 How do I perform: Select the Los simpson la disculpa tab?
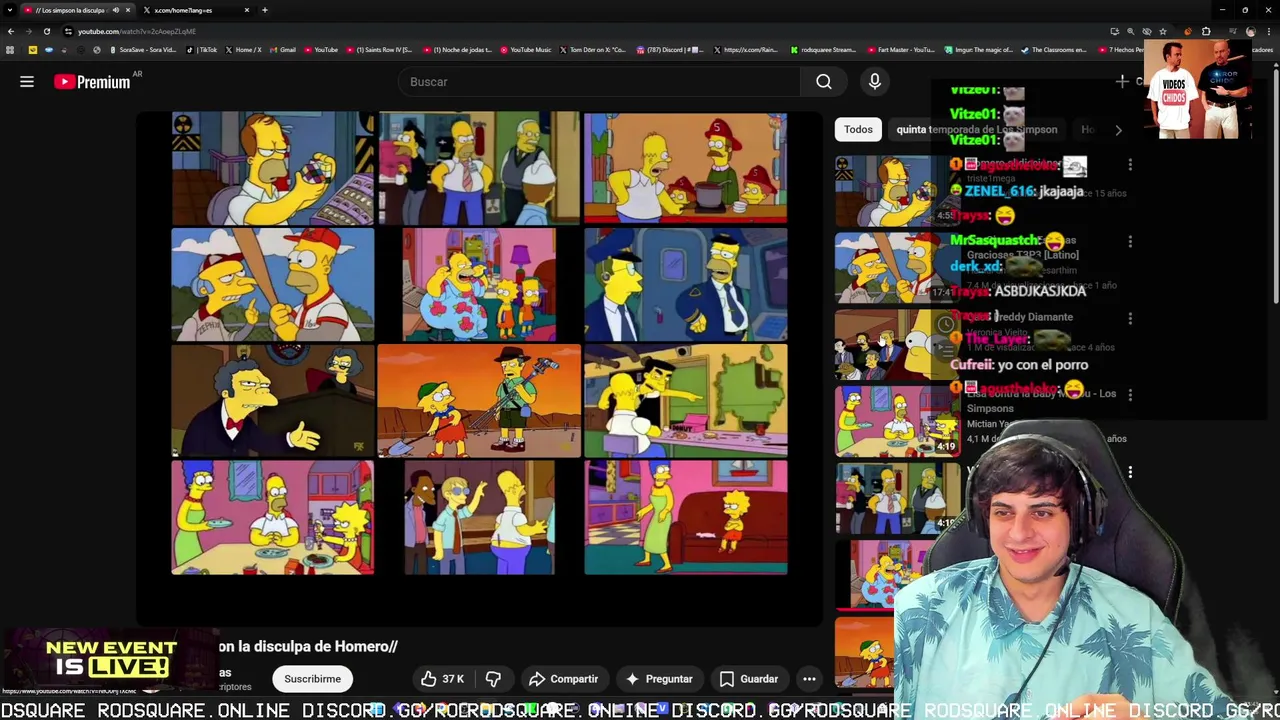pos(76,10)
